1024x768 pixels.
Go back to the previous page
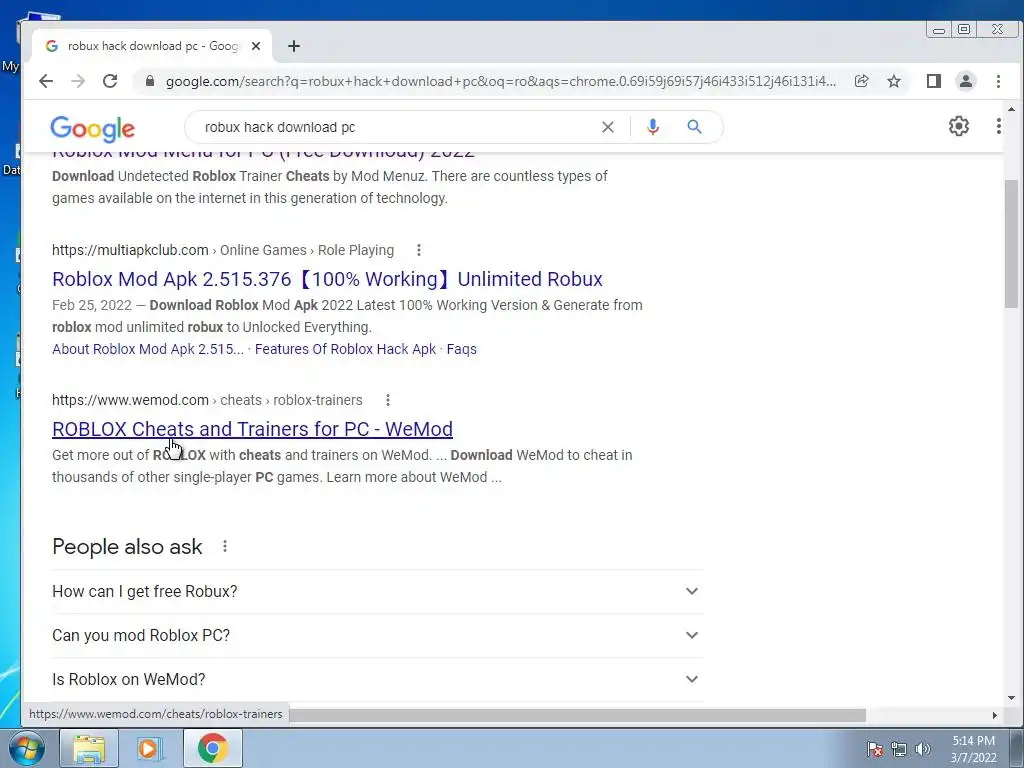coord(46,81)
